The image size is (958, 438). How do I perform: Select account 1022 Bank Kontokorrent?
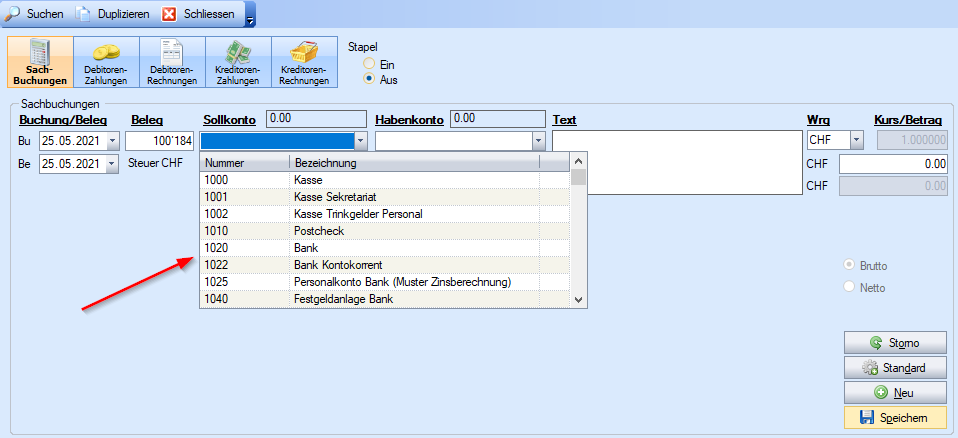(385, 265)
